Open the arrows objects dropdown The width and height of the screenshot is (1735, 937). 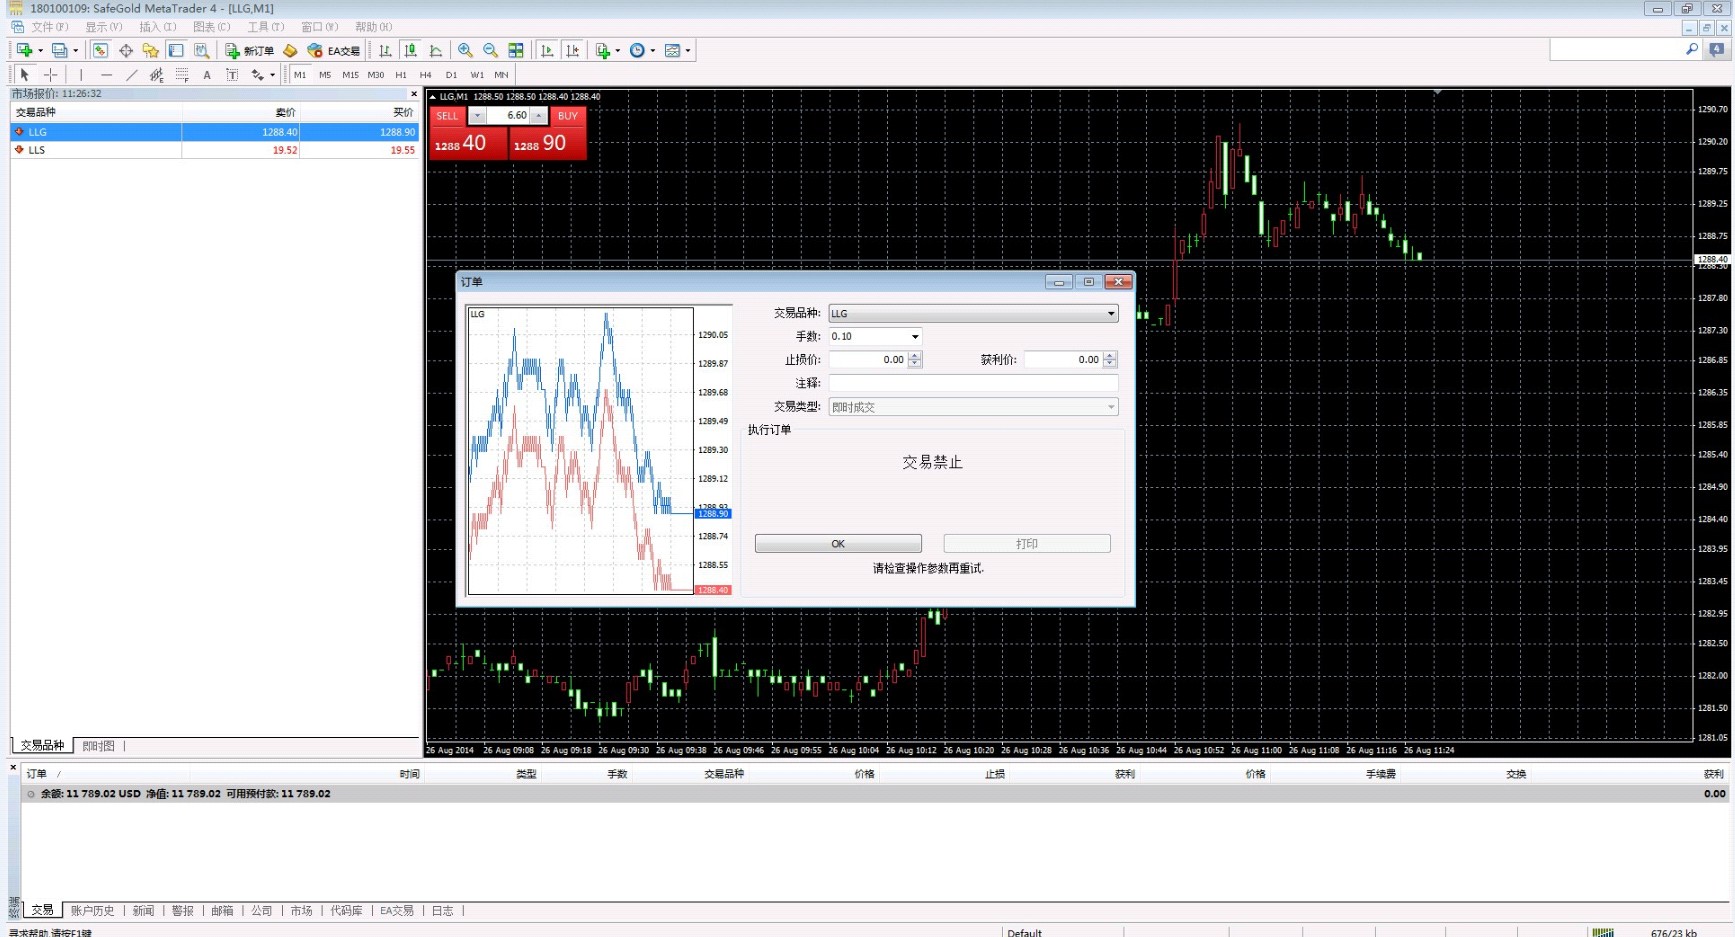coord(263,75)
